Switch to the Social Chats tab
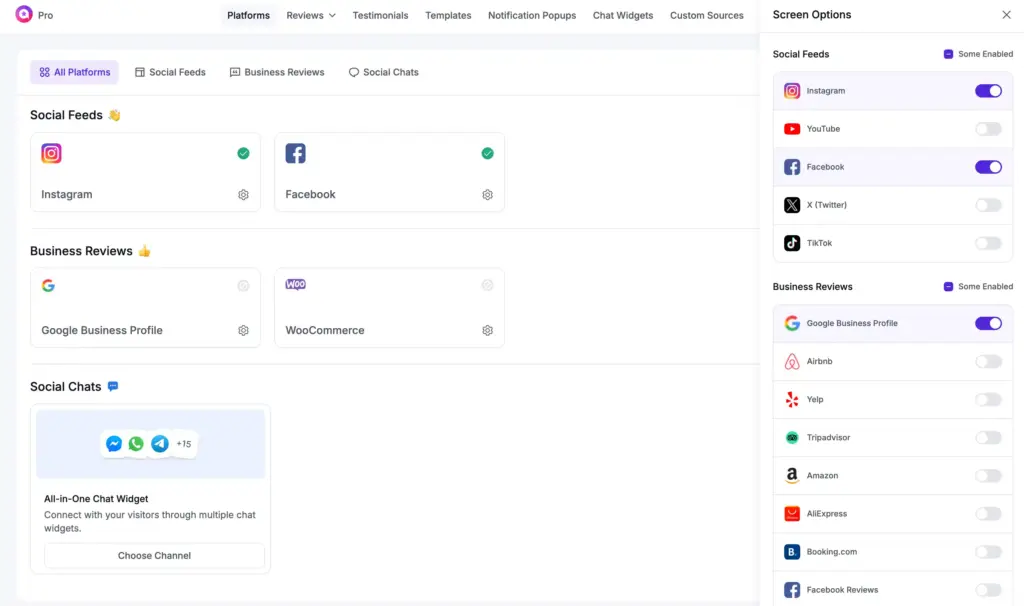 [x=383, y=72]
